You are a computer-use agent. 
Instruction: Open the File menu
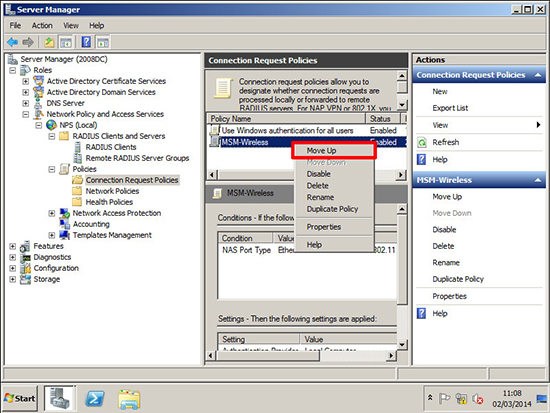(x=15, y=26)
